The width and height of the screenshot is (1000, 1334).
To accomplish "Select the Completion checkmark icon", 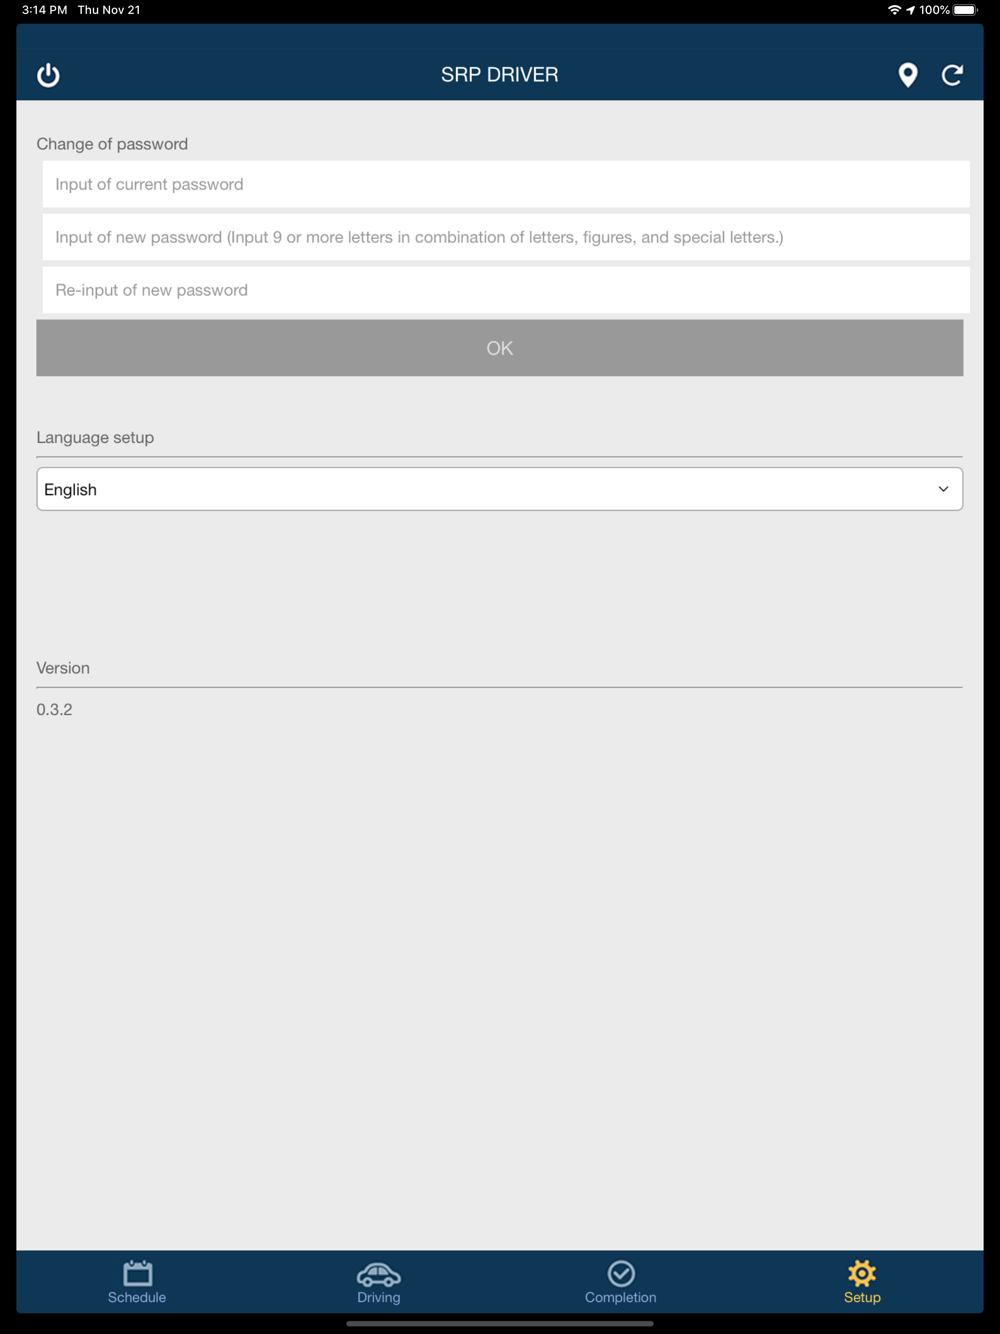I will click(x=621, y=1273).
